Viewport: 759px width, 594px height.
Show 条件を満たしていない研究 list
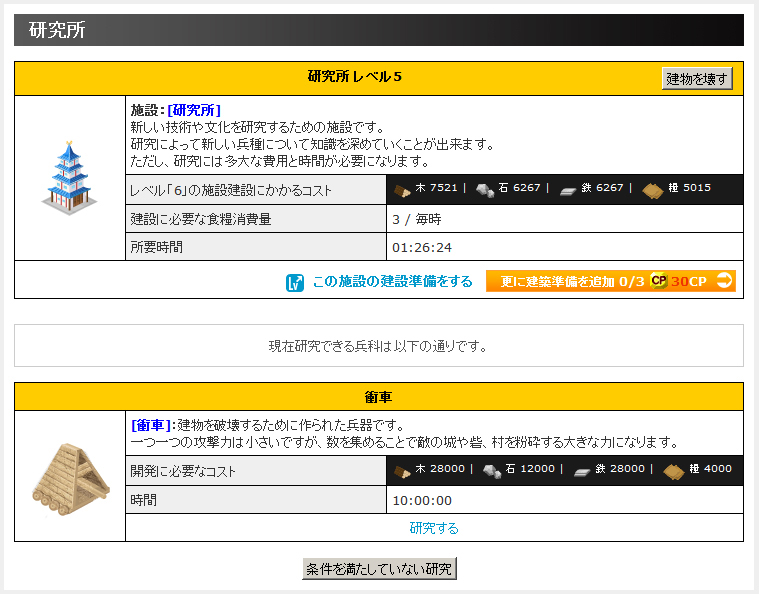[379, 569]
